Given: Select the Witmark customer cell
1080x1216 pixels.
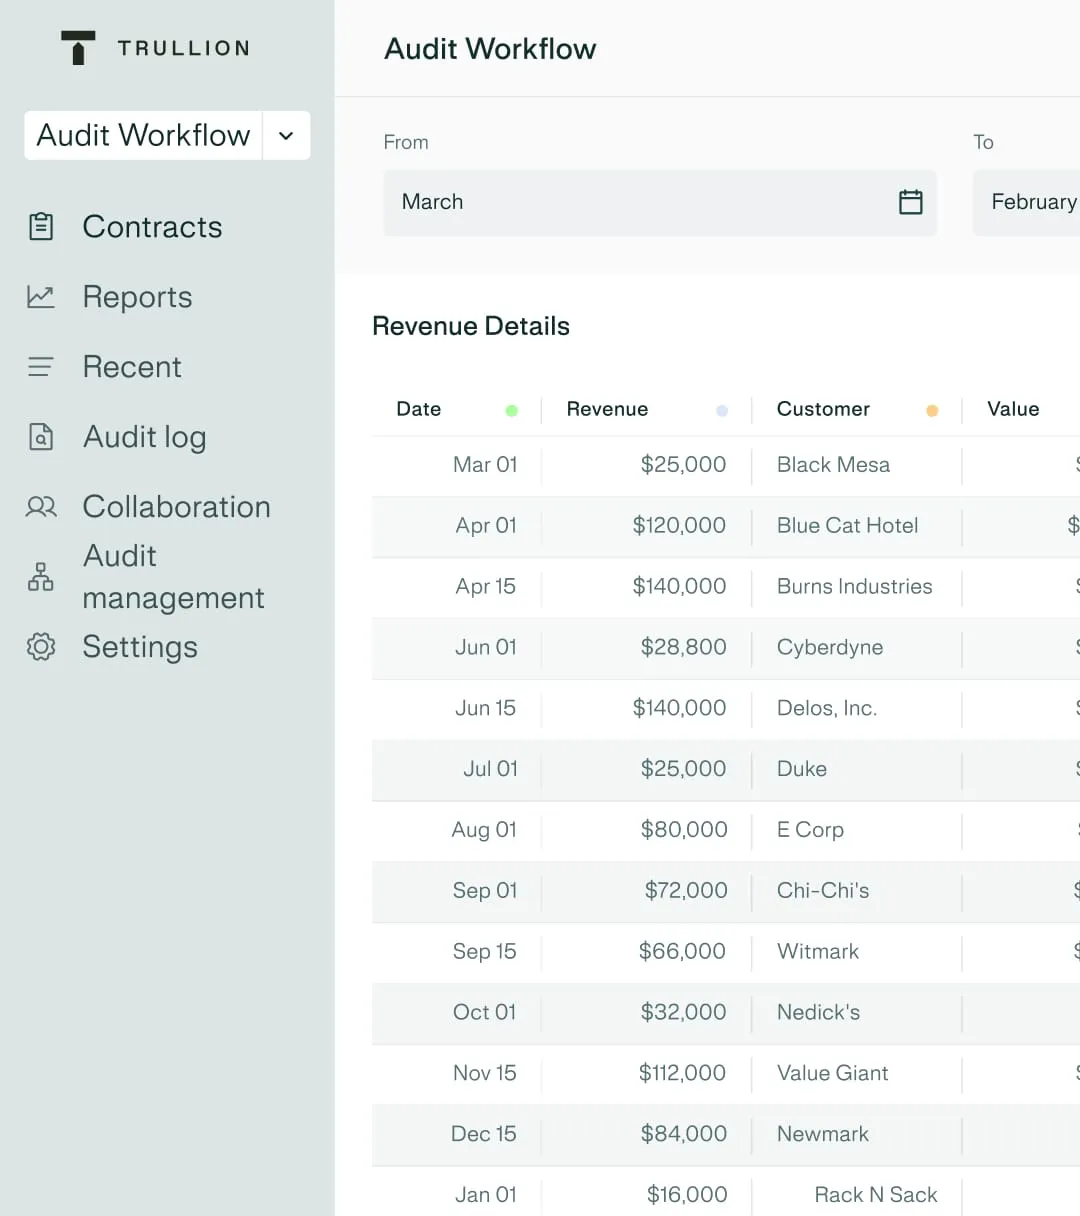Looking at the screenshot, I should pyautogui.click(x=818, y=952).
